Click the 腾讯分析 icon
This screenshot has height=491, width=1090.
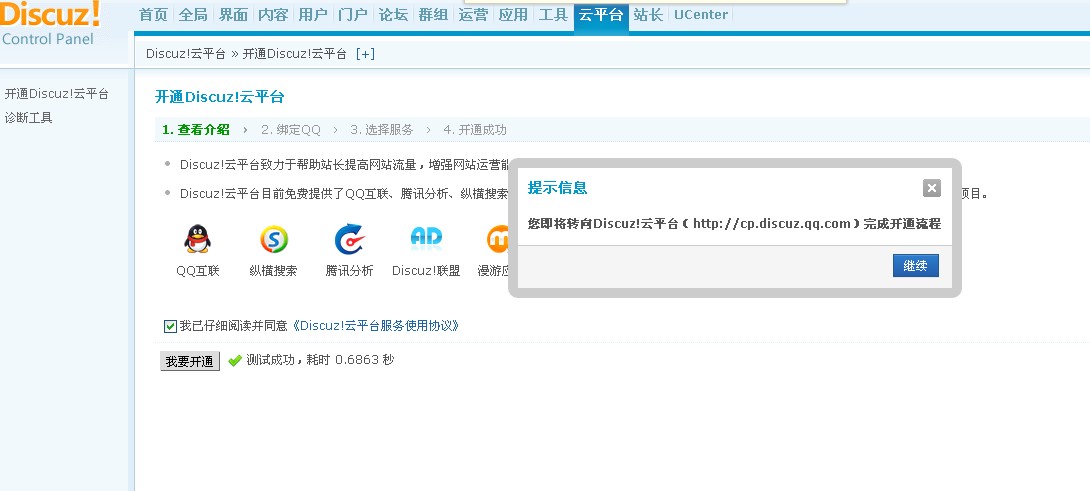[349, 239]
